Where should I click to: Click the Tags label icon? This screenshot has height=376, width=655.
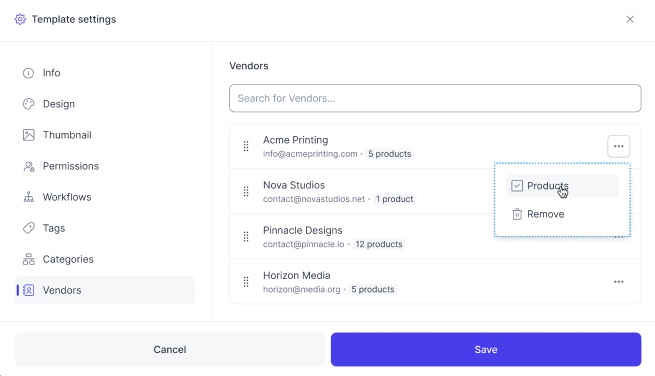click(28, 228)
